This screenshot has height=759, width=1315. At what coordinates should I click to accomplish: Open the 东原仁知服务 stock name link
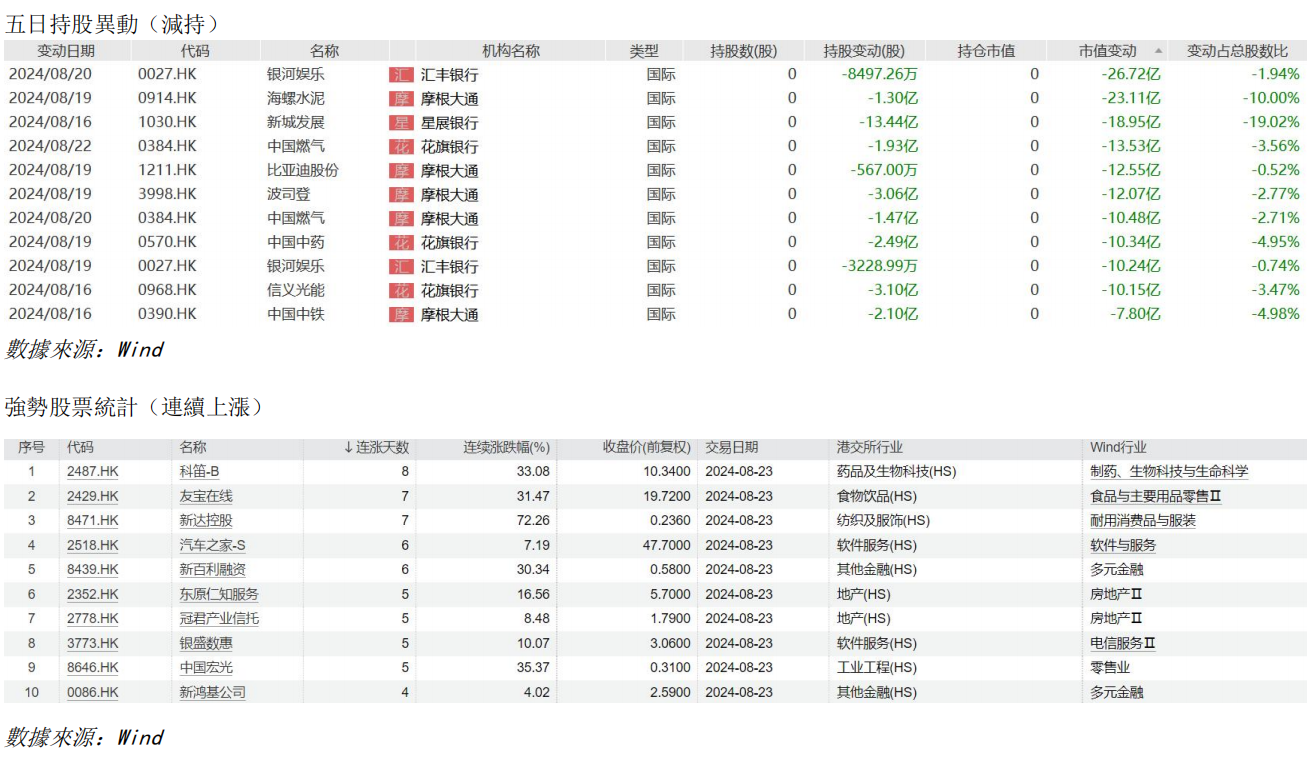[219, 594]
